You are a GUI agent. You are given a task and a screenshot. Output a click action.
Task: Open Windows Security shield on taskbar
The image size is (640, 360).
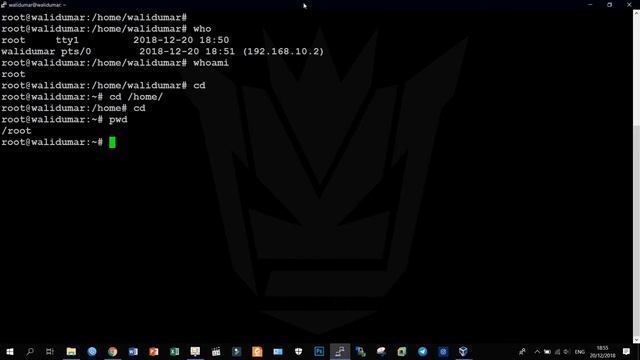tap(298, 351)
